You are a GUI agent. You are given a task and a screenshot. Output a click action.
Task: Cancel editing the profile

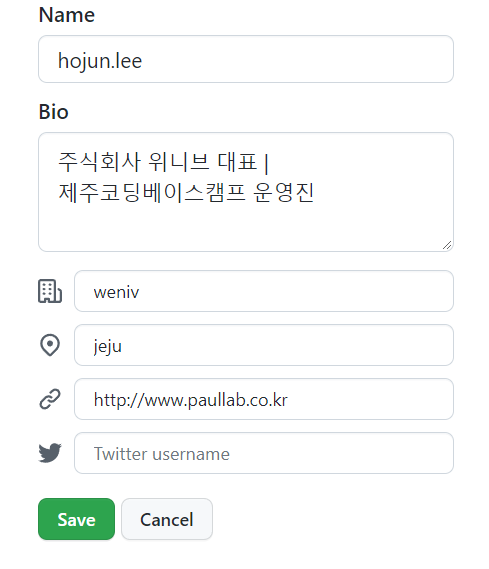point(167,519)
